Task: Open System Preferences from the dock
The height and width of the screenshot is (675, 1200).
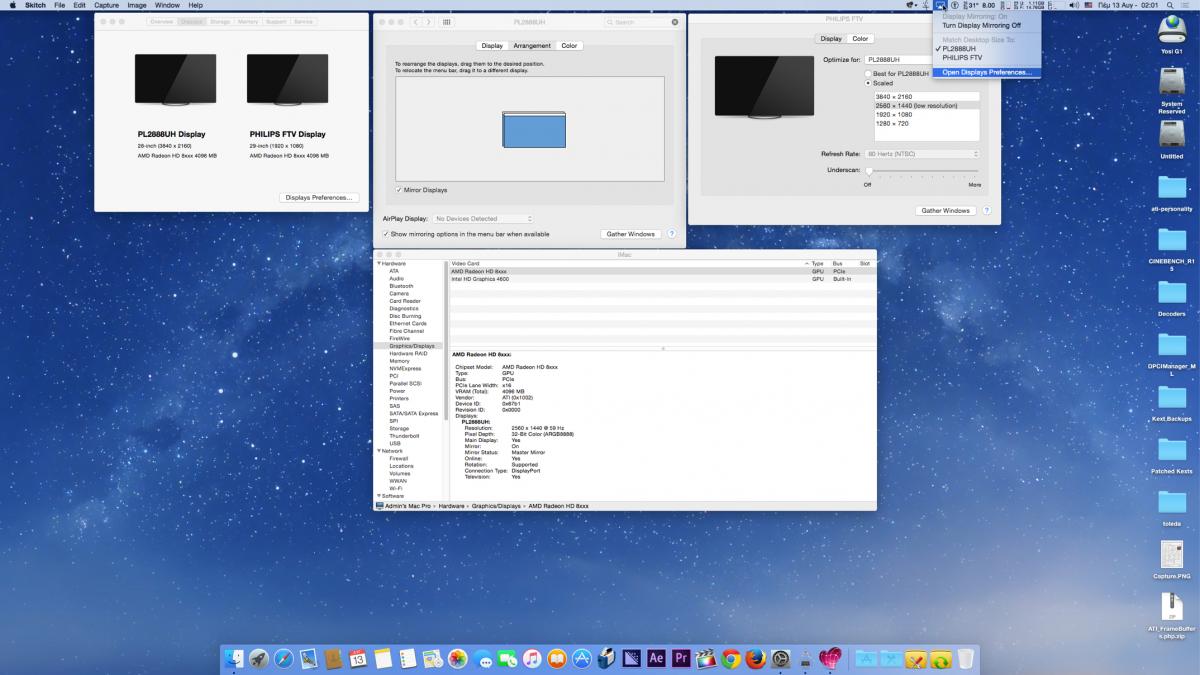Action: tap(781, 659)
